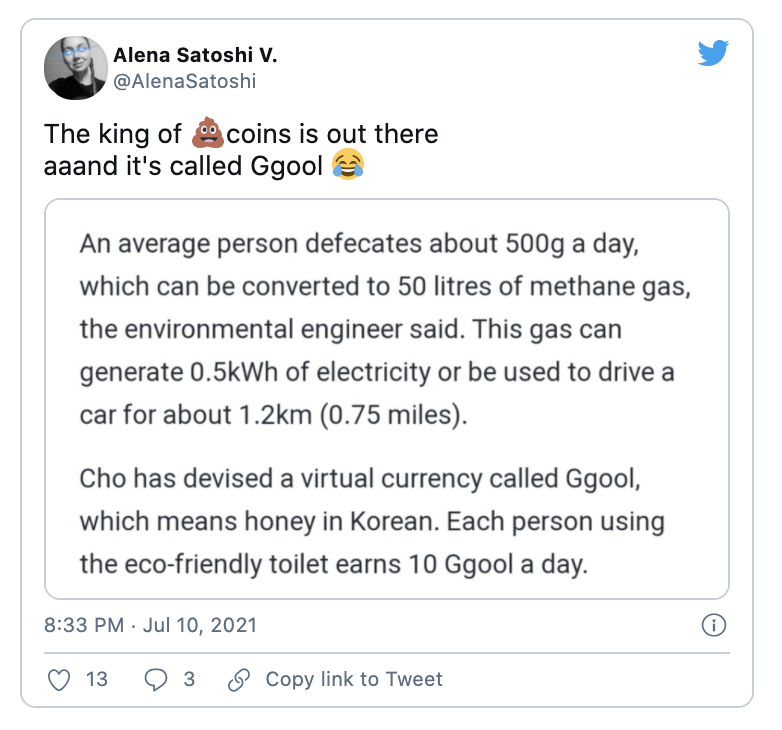Click the paragraph starting 'Cho has devised'
This screenshot has height=730, width=782.
[x=372, y=521]
